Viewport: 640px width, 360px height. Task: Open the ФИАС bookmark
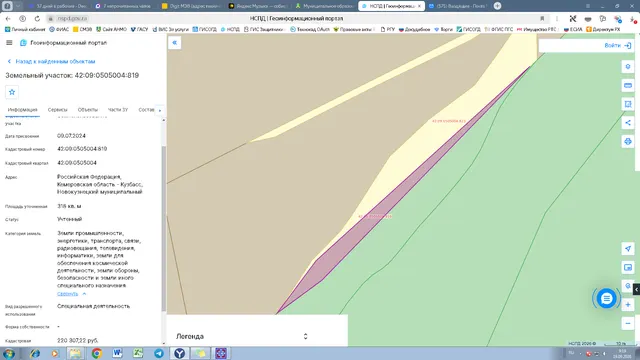tap(59, 29)
